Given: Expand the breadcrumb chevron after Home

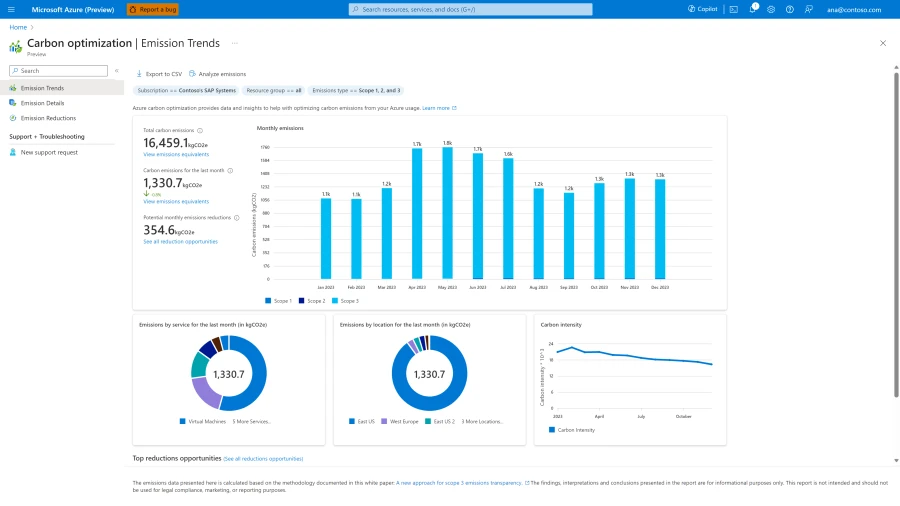Looking at the screenshot, I should 32,27.
